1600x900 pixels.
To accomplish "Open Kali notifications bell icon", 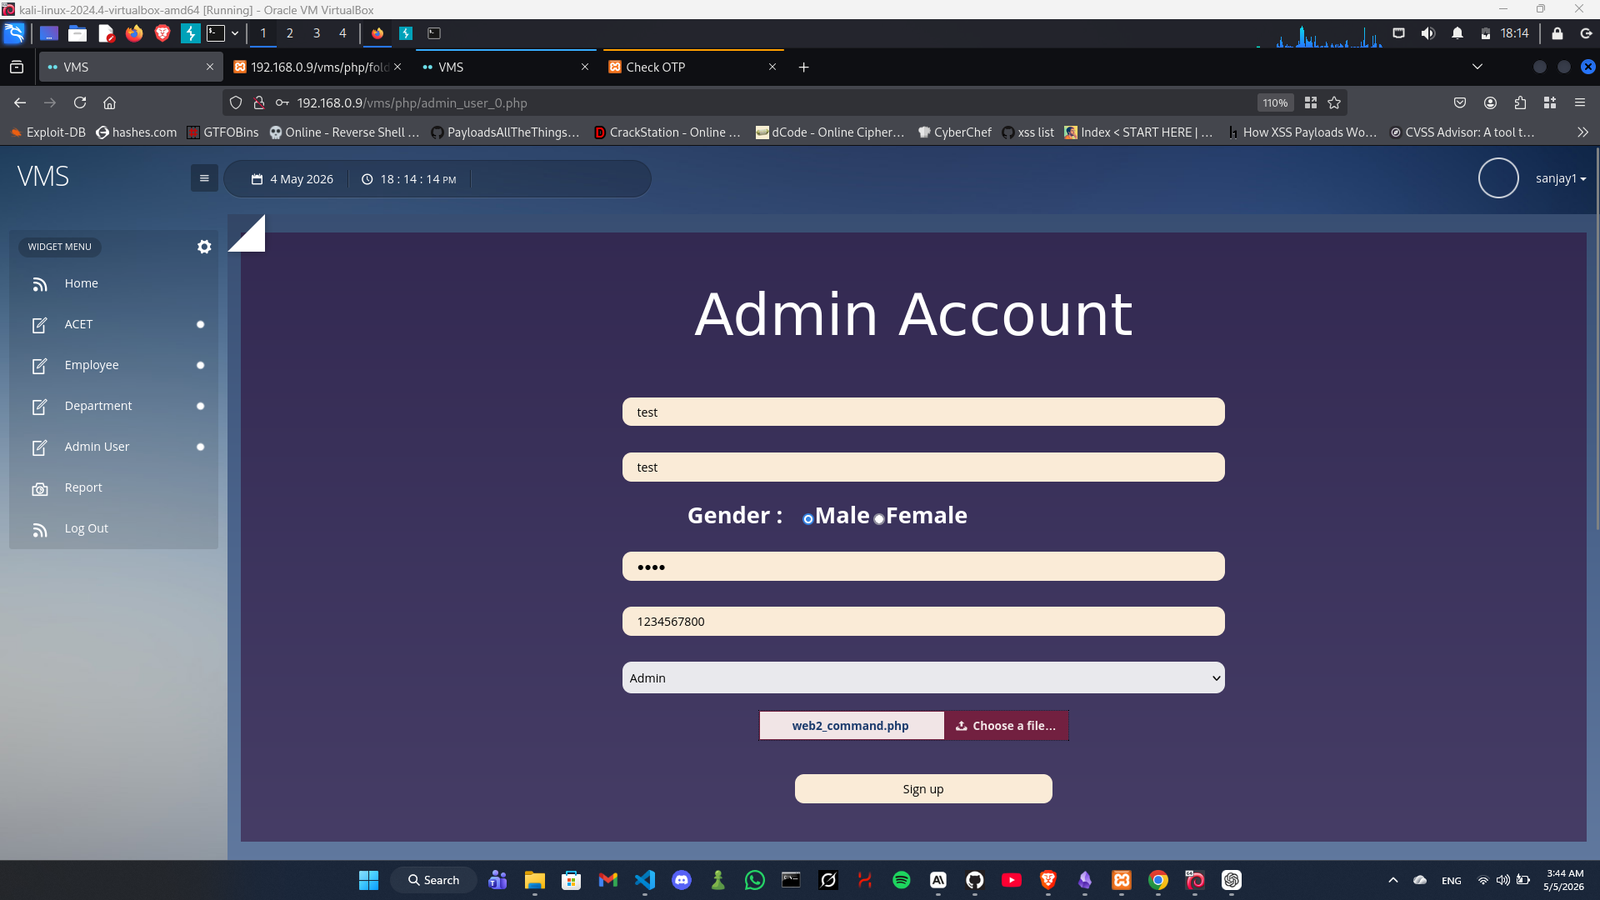I will (x=1457, y=33).
